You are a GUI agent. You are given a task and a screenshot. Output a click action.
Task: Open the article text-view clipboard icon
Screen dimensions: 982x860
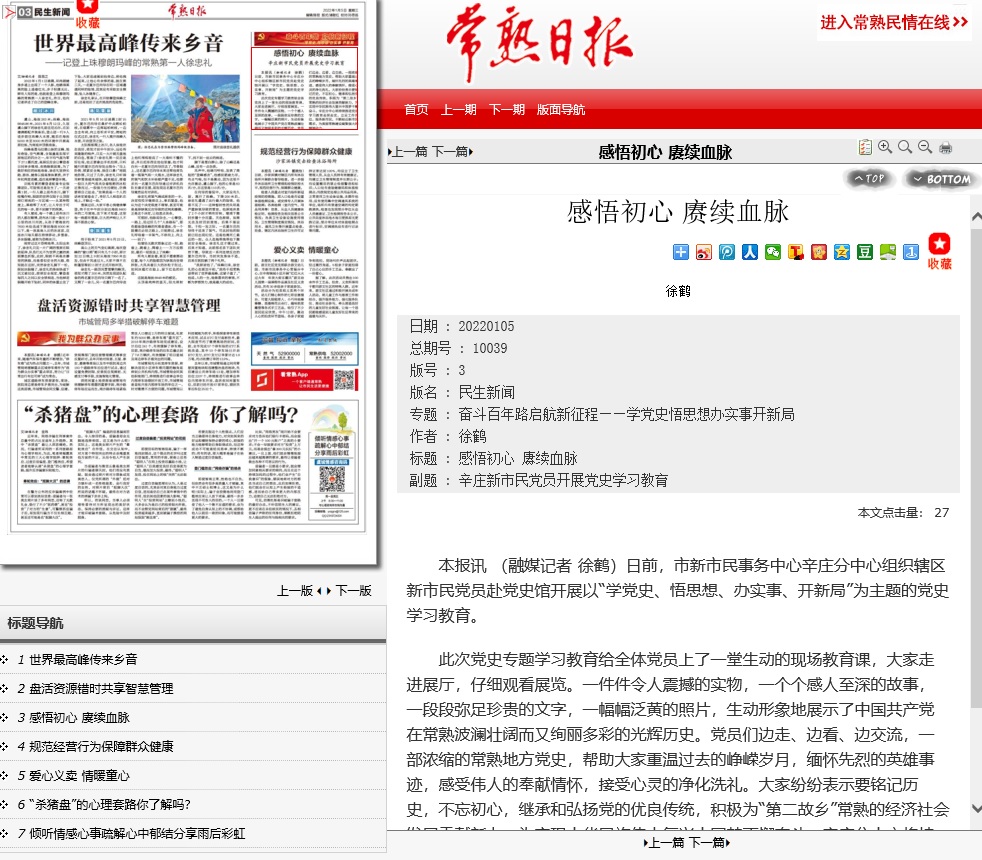(x=865, y=147)
